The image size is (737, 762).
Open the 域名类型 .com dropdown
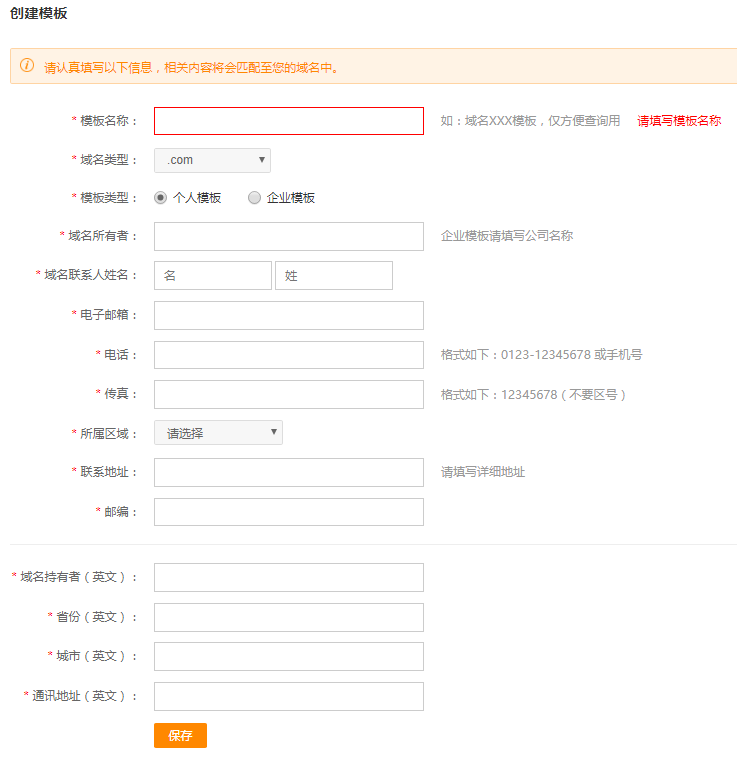pyautogui.click(x=212, y=160)
